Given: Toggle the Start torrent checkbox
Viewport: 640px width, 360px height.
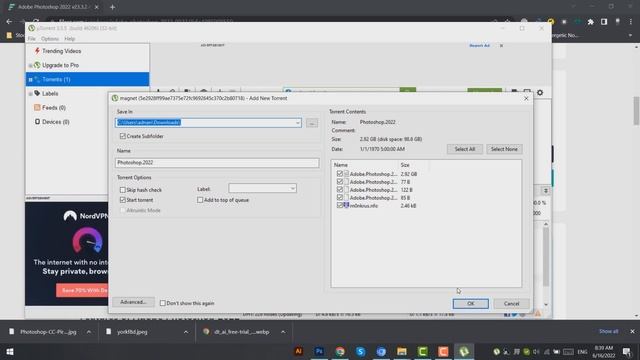Looking at the screenshot, I should pyautogui.click(x=122, y=200).
